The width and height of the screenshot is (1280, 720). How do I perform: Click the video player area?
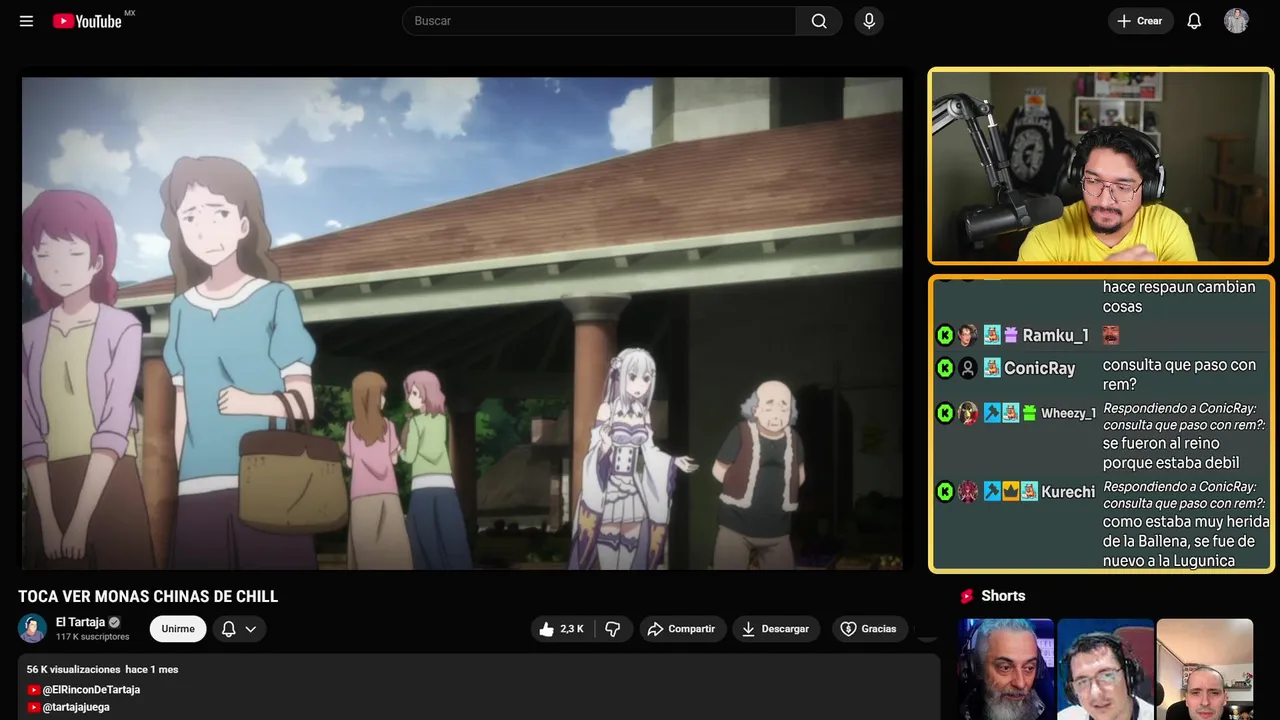click(462, 323)
